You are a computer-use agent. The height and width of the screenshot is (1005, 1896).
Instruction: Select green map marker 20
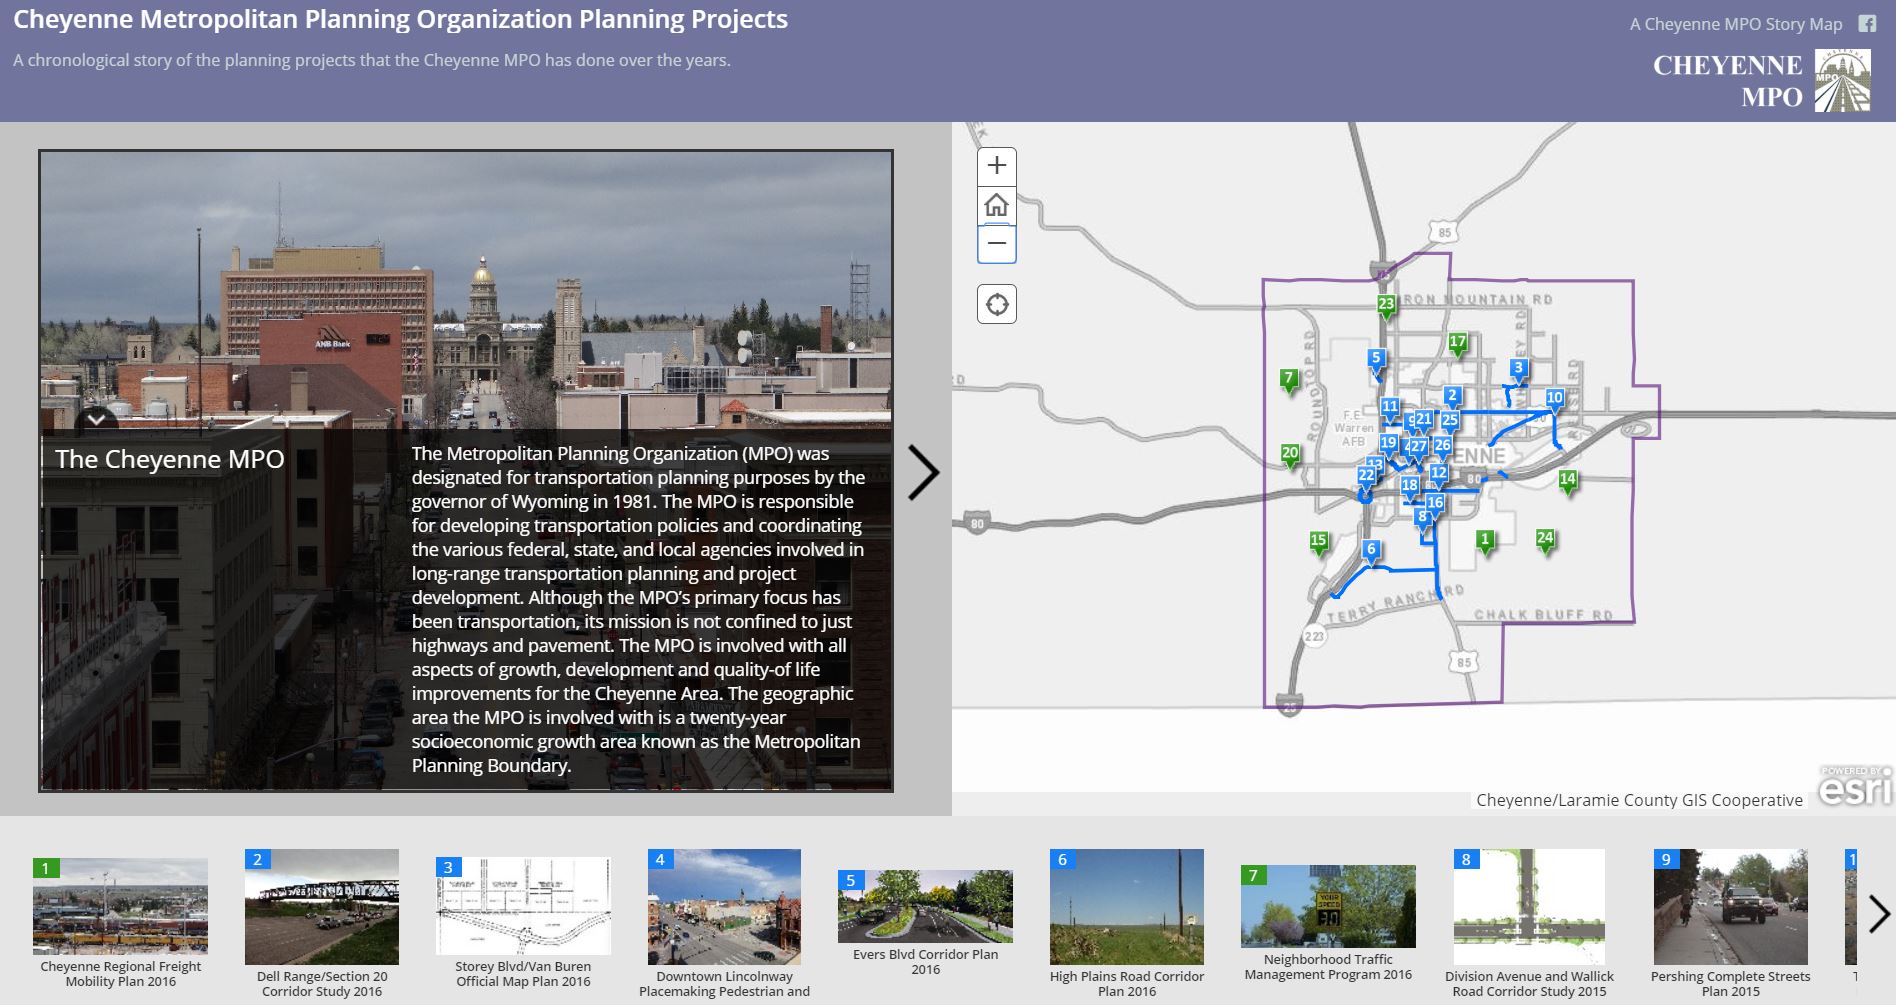coord(1290,454)
